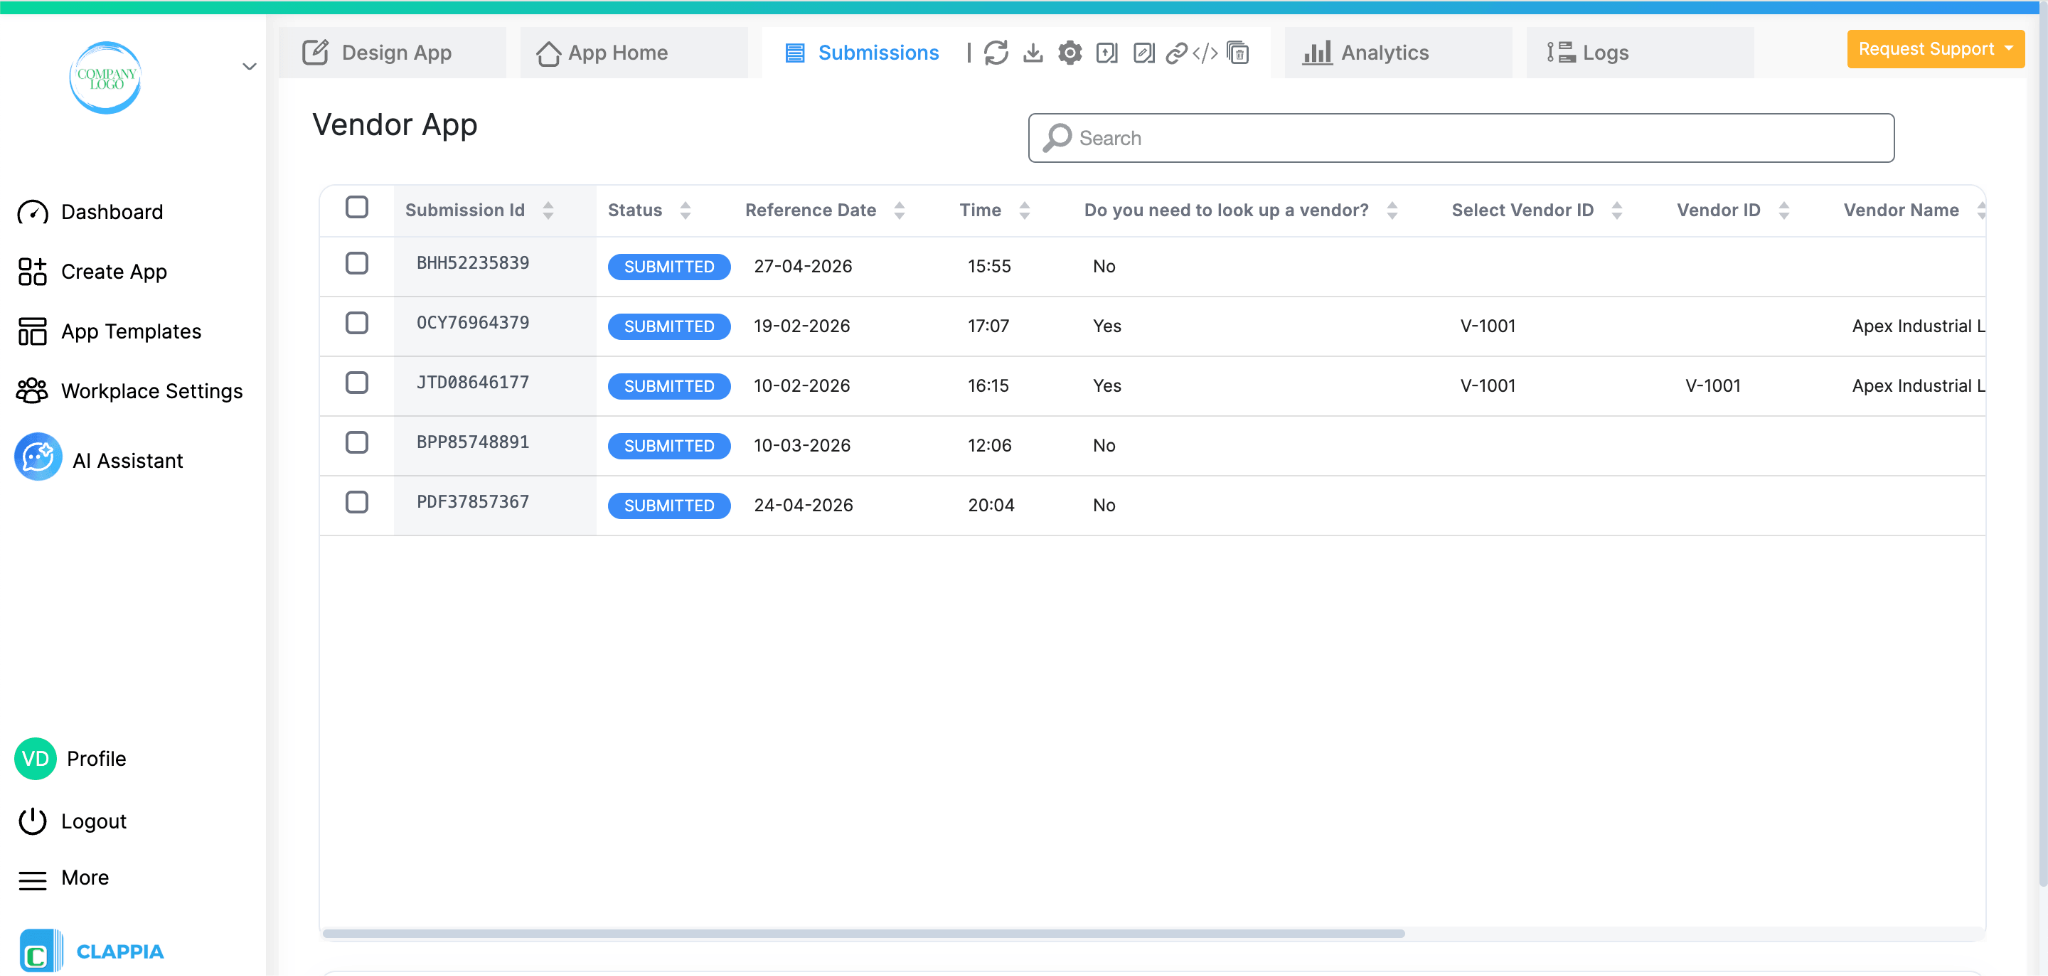
Task: Click the SUBMITTED badge for PDF37857367
Action: (x=669, y=506)
